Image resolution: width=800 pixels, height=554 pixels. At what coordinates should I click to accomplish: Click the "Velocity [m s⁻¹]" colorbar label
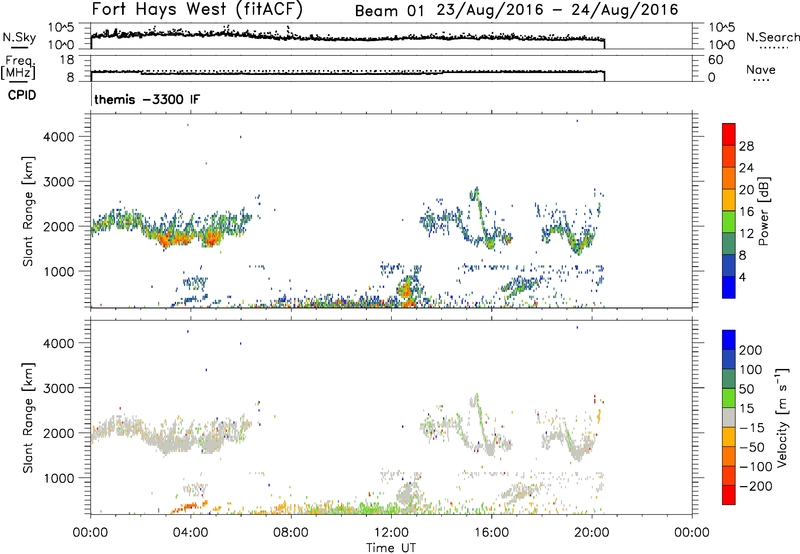pos(782,417)
